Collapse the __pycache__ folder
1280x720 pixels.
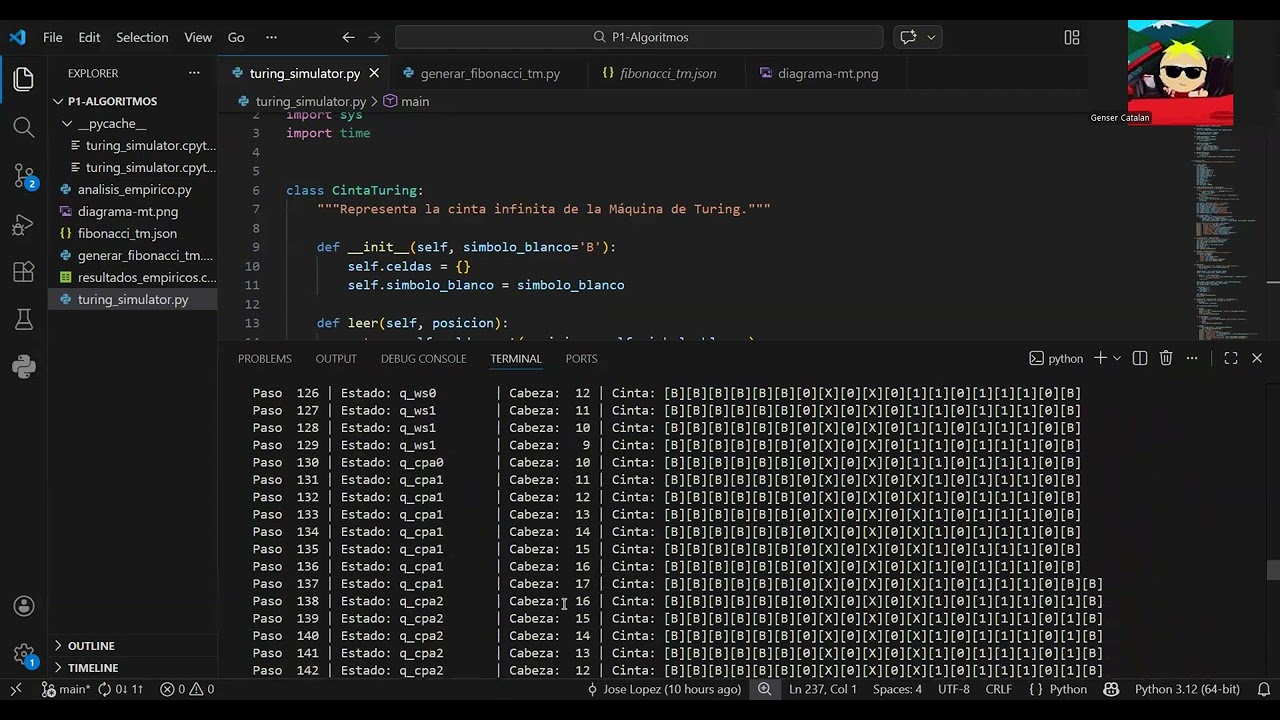coord(111,123)
